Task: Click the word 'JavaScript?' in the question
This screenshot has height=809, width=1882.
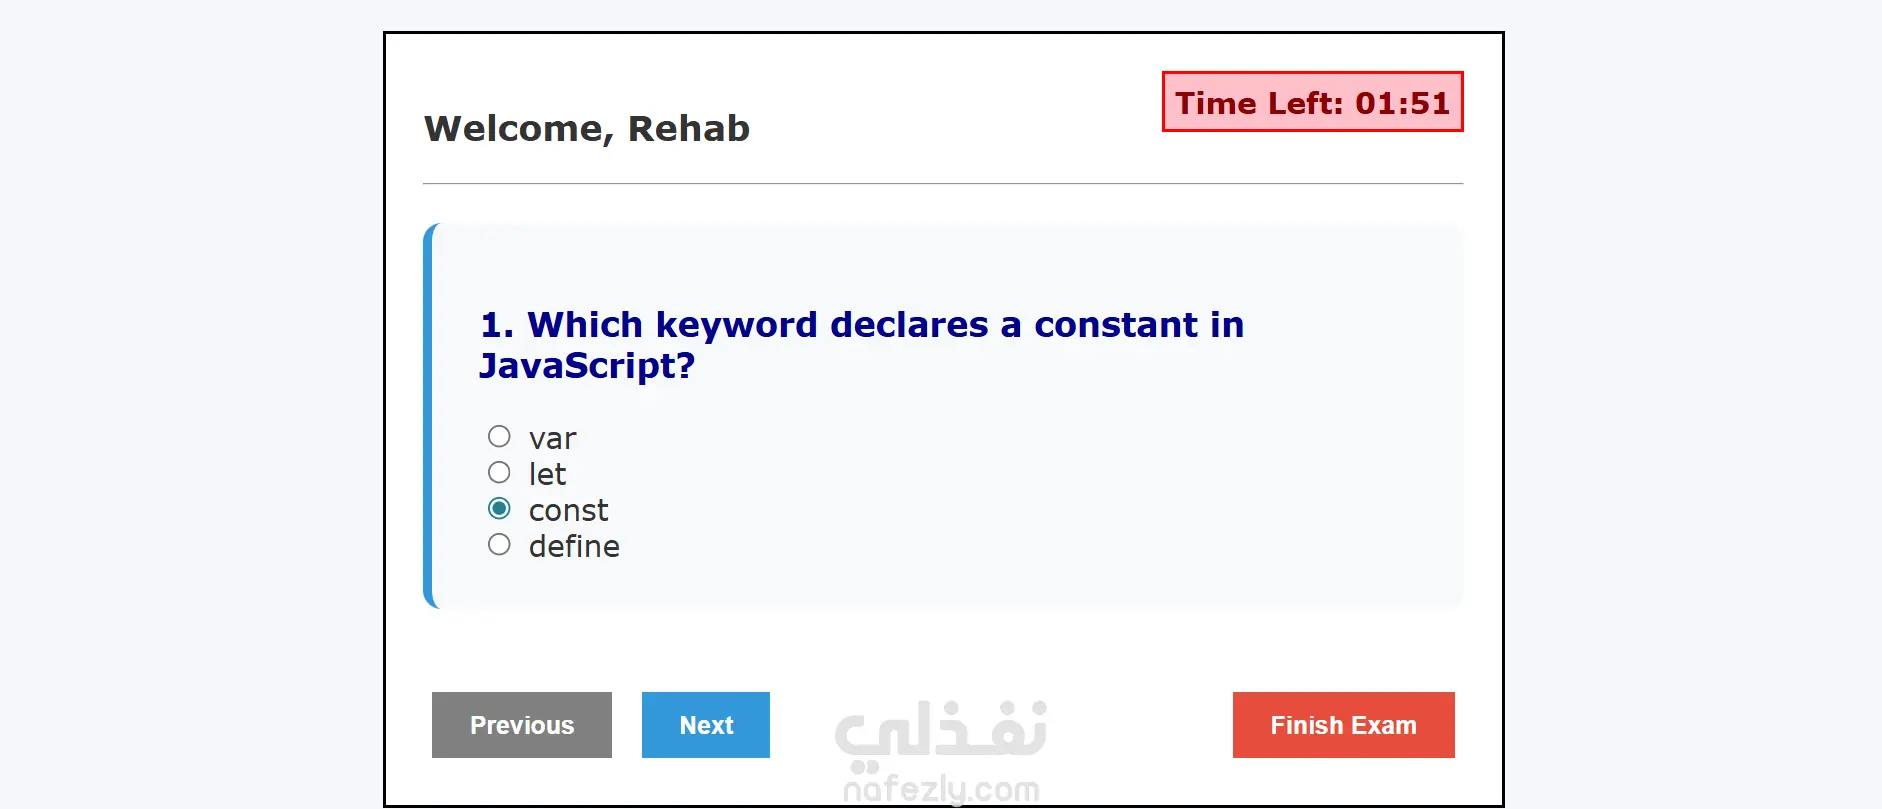Action: [x=587, y=366]
